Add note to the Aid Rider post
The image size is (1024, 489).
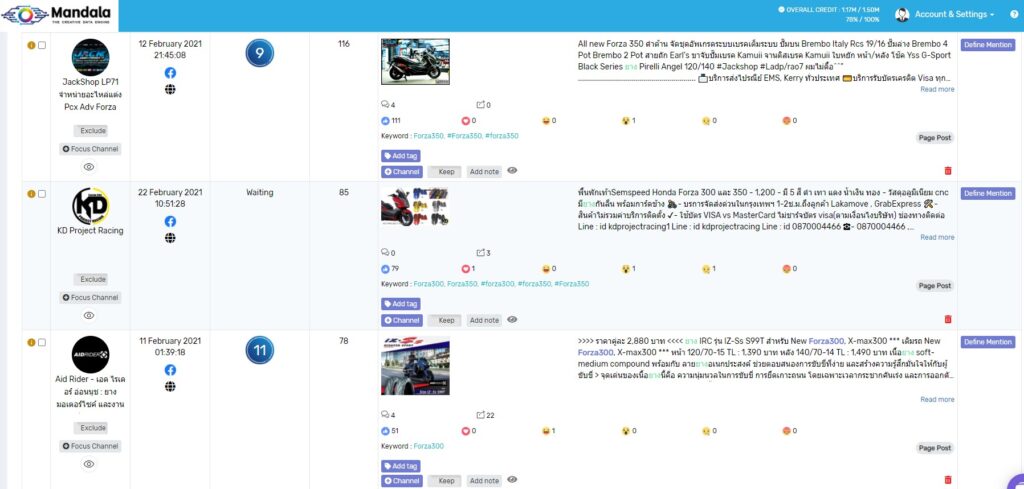pos(484,481)
